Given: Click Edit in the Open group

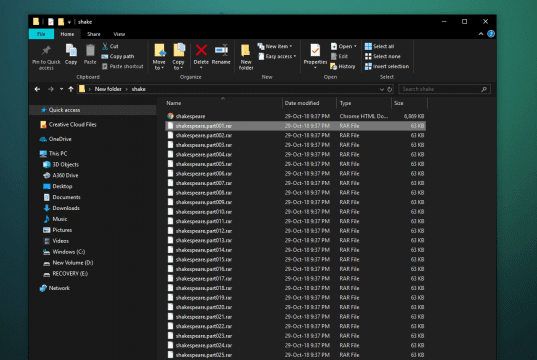Looking at the screenshot, I should click(x=339, y=56).
